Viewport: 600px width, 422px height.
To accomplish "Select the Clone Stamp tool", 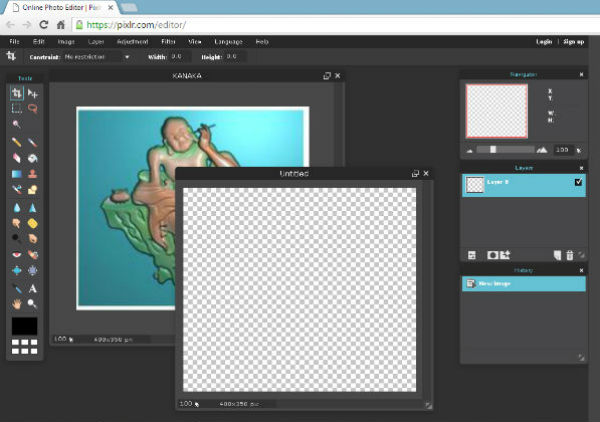I will [x=33, y=174].
